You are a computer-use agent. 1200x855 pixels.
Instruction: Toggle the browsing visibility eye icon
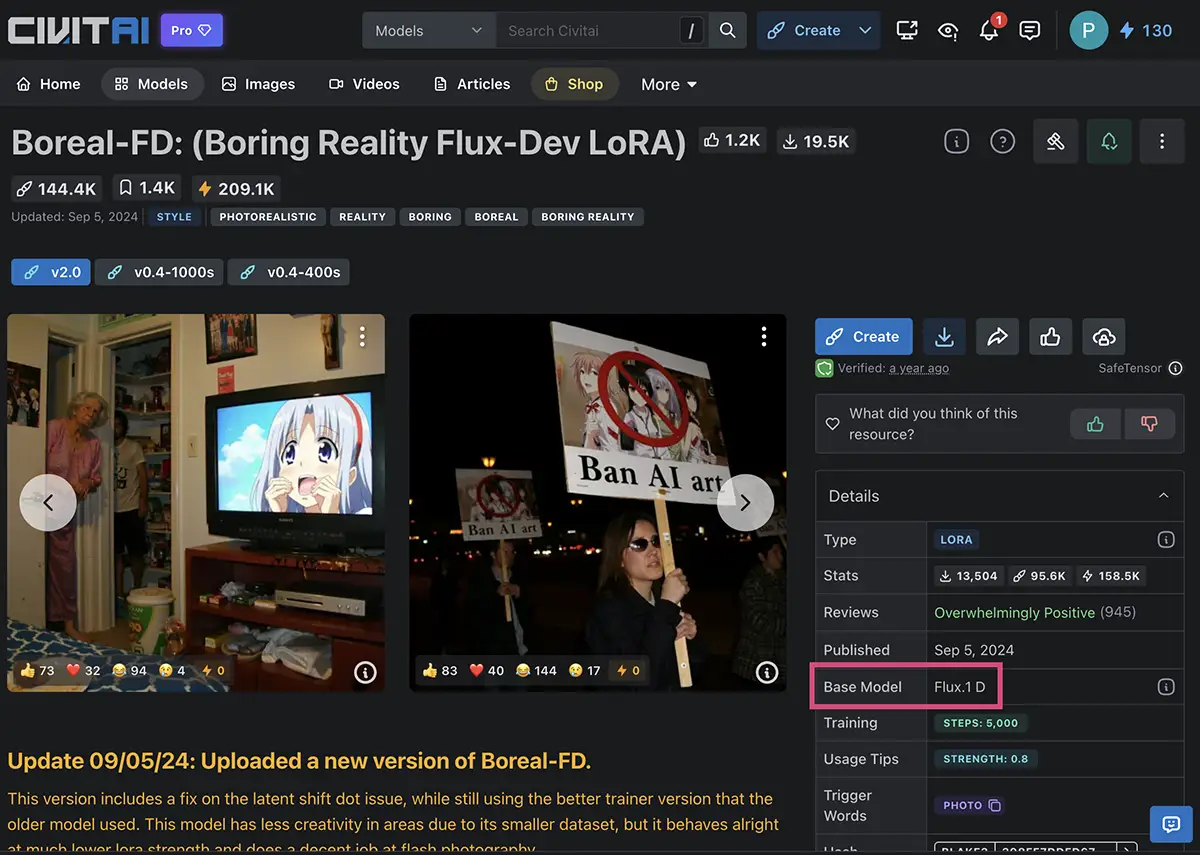(947, 31)
